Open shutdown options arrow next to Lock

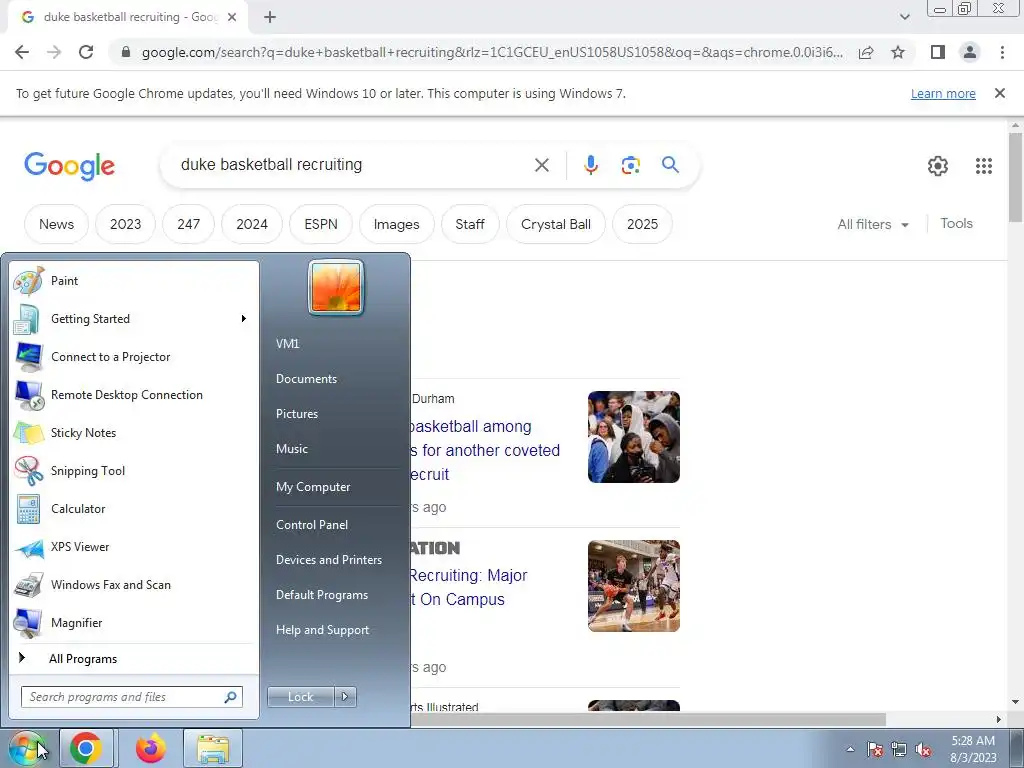(x=345, y=697)
